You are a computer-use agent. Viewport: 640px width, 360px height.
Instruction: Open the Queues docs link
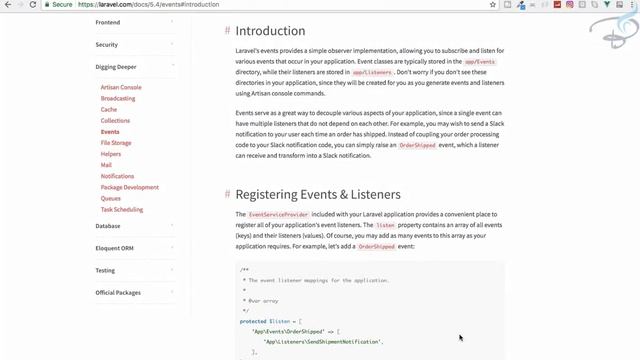(x=111, y=198)
